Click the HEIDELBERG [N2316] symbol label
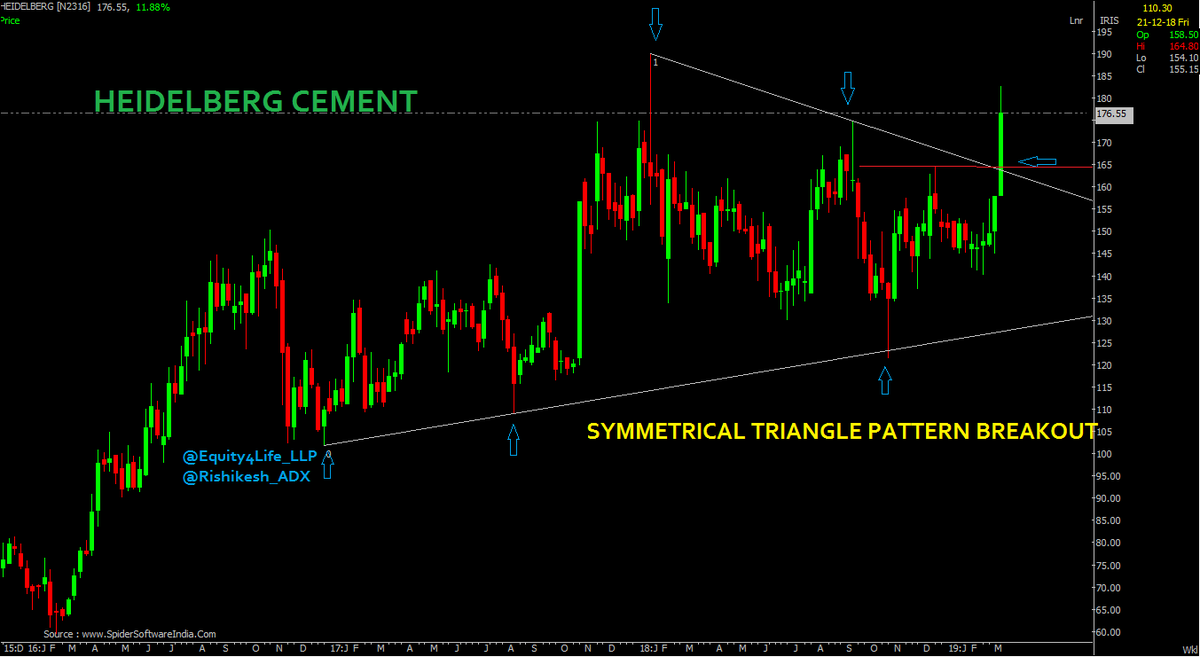This screenshot has height=657, width=1200. 45,7
